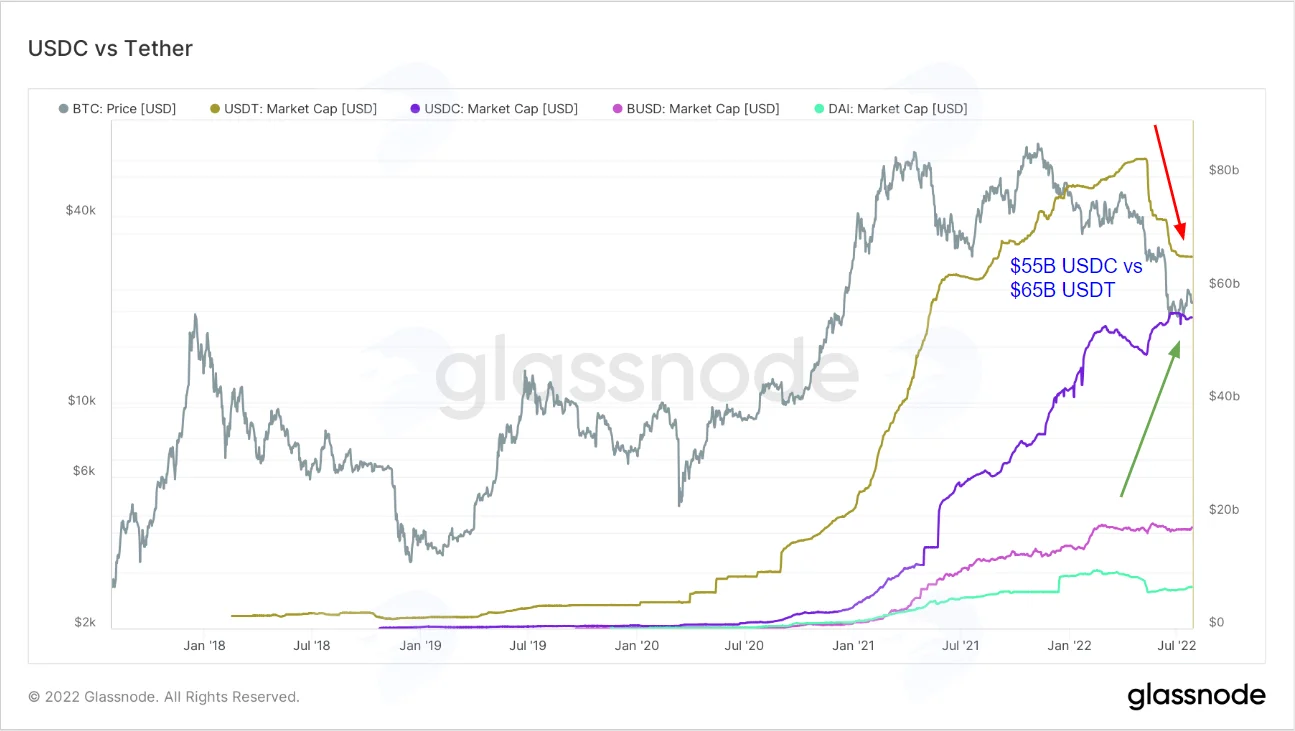Toggle DAI: Market Cap [USD] series label
The width and height of the screenshot is (1295, 731).
tap(898, 108)
